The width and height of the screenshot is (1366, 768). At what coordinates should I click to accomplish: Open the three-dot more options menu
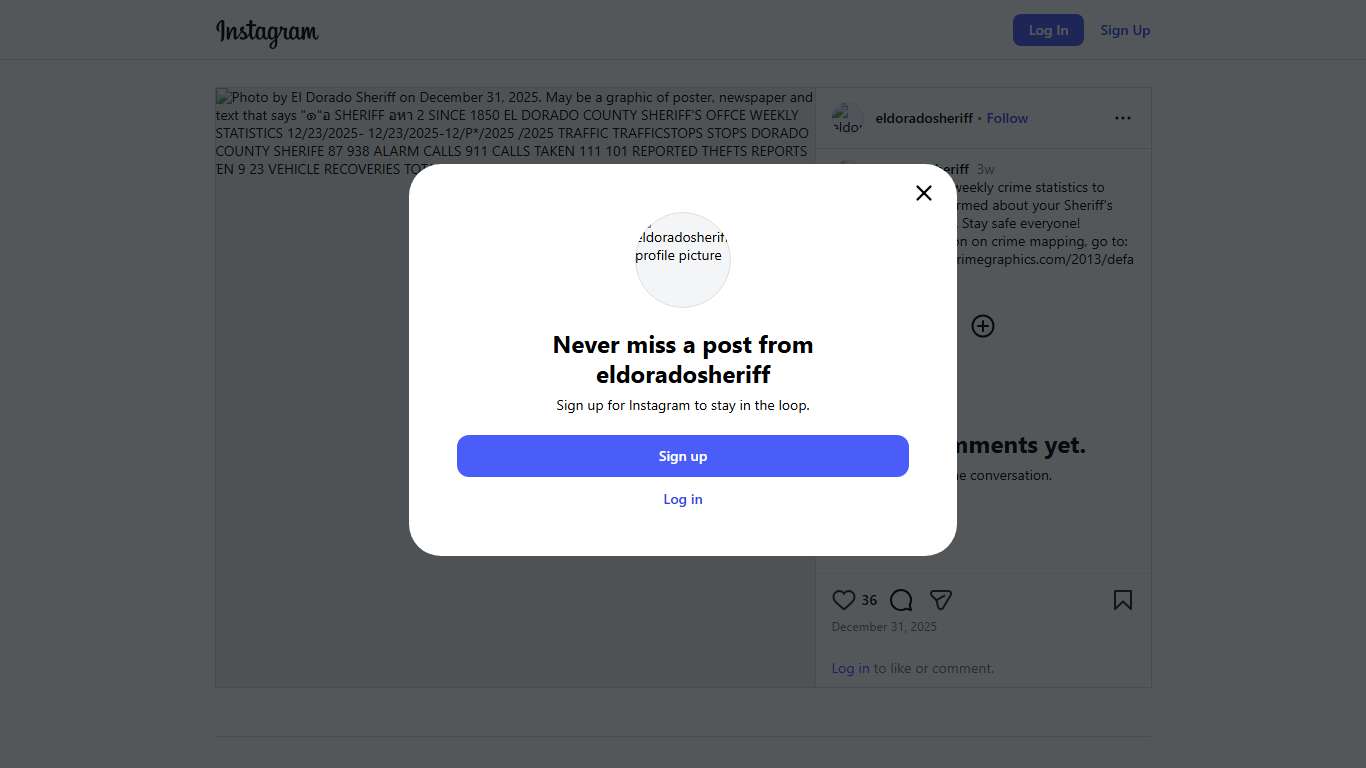pos(1123,118)
